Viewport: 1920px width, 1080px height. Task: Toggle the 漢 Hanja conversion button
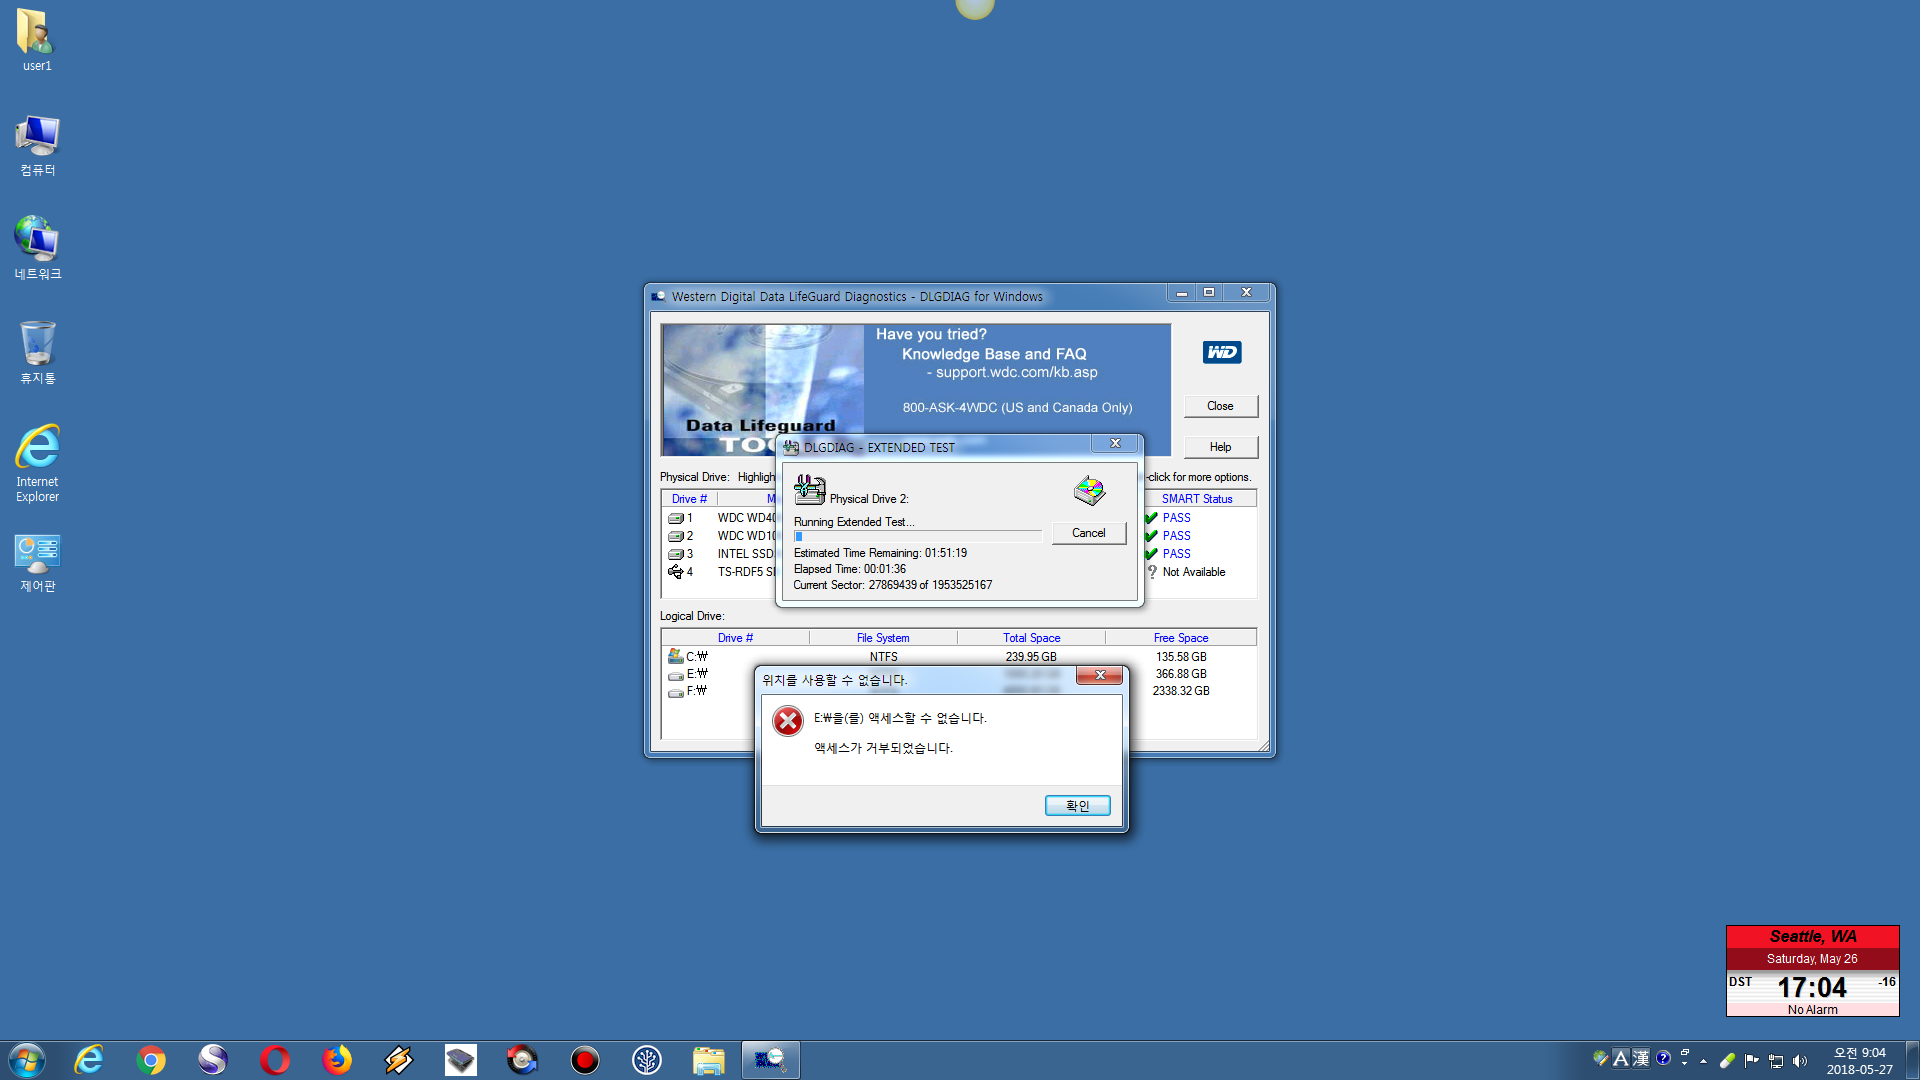pos(1641,1058)
